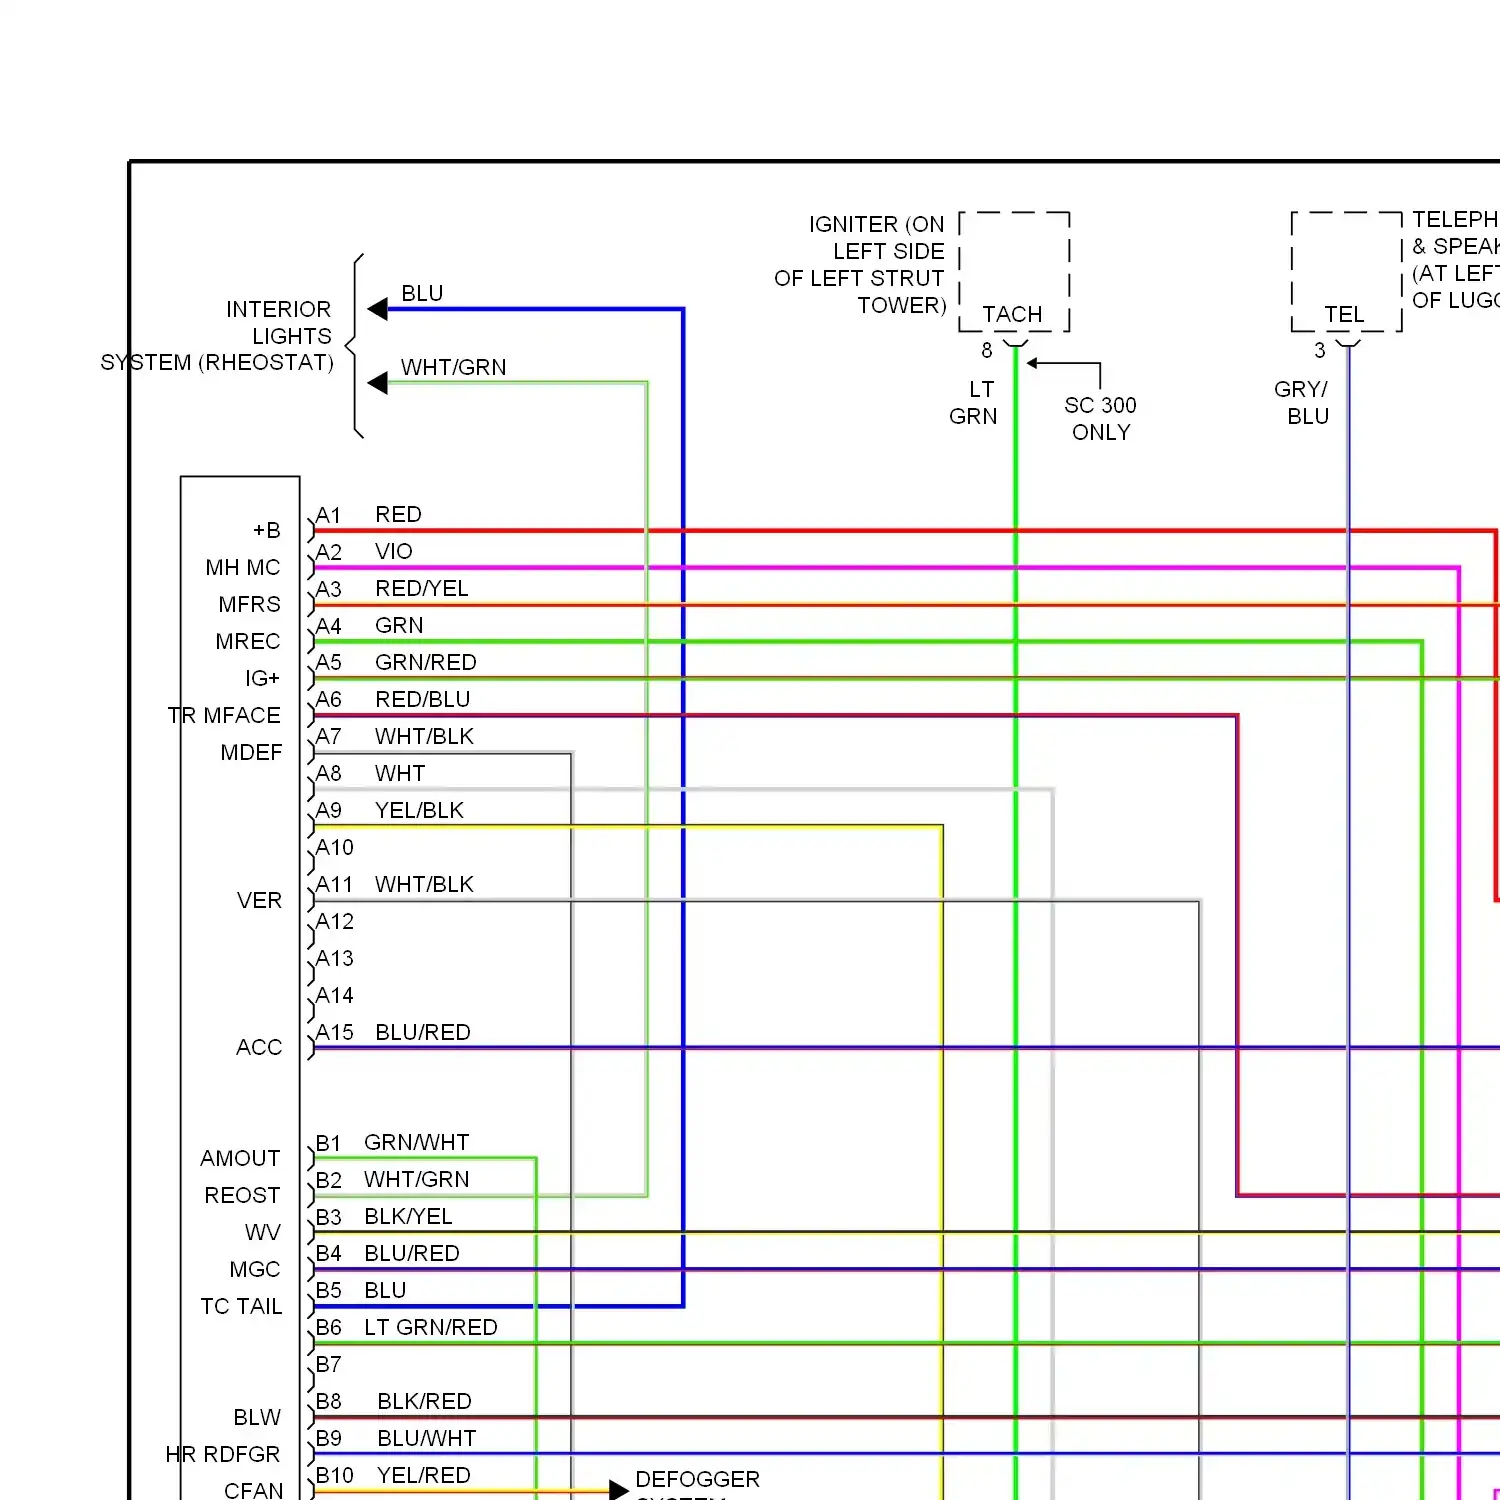Click the BLW terminal label
Screen dimensions: 1500x1500
257,1417
